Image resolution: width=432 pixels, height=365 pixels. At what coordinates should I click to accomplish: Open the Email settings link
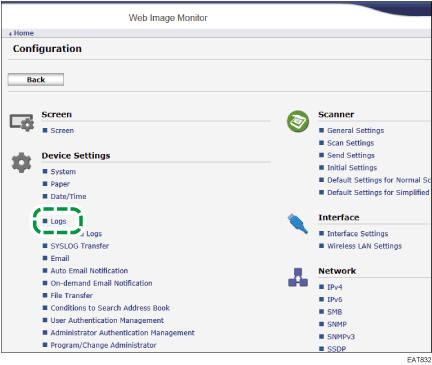point(60,258)
